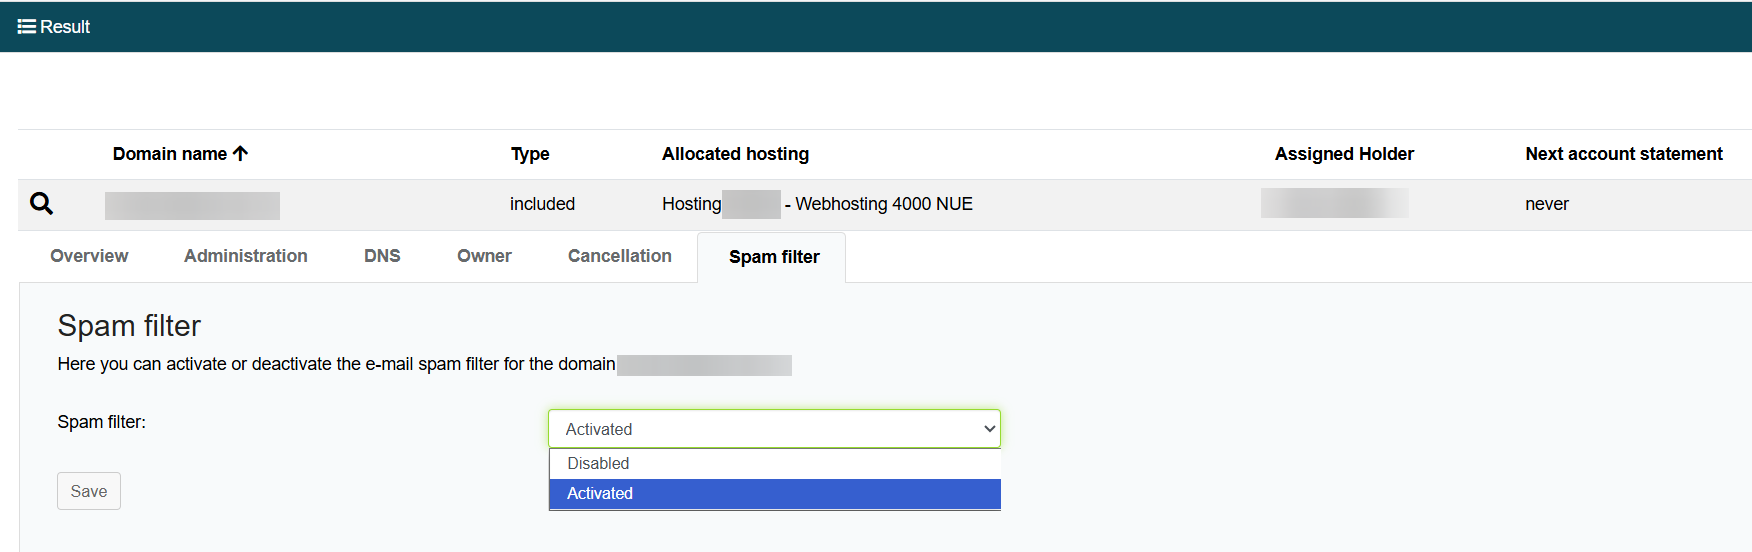Viewport: 1752px width, 552px height.
Task: Click the Allocated hosting column header
Action: click(x=735, y=154)
